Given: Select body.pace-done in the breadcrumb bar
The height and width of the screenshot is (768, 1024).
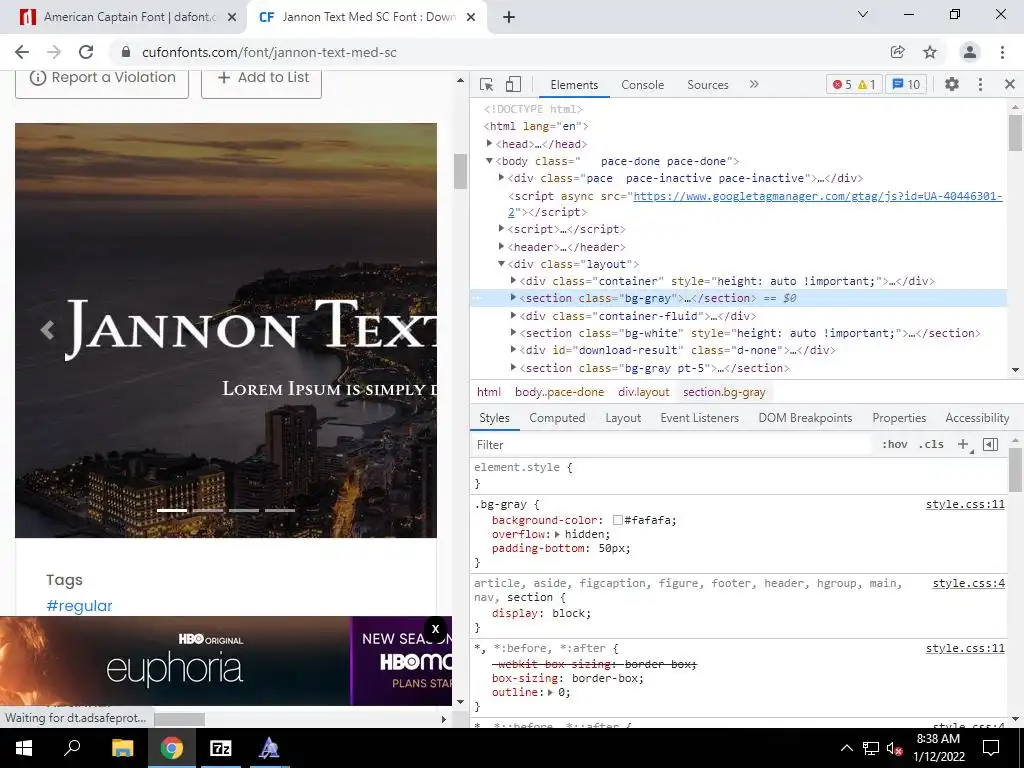Looking at the screenshot, I should pos(560,392).
